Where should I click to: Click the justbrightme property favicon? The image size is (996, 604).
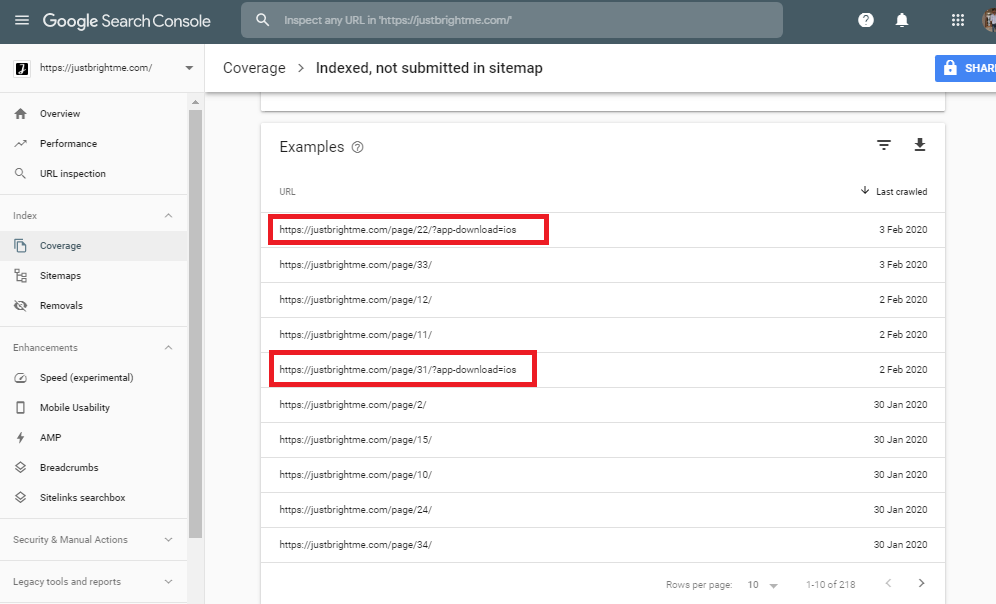pyautogui.click(x=22, y=68)
